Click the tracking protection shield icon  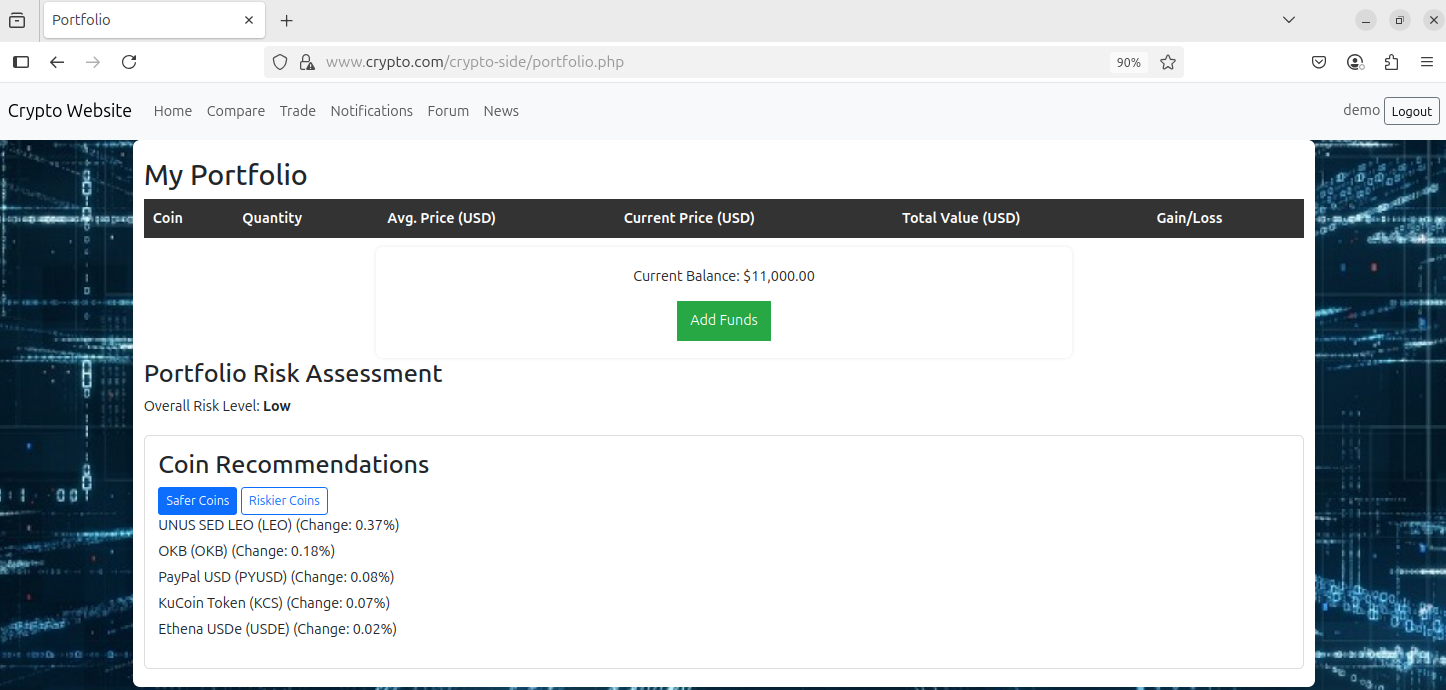click(280, 62)
